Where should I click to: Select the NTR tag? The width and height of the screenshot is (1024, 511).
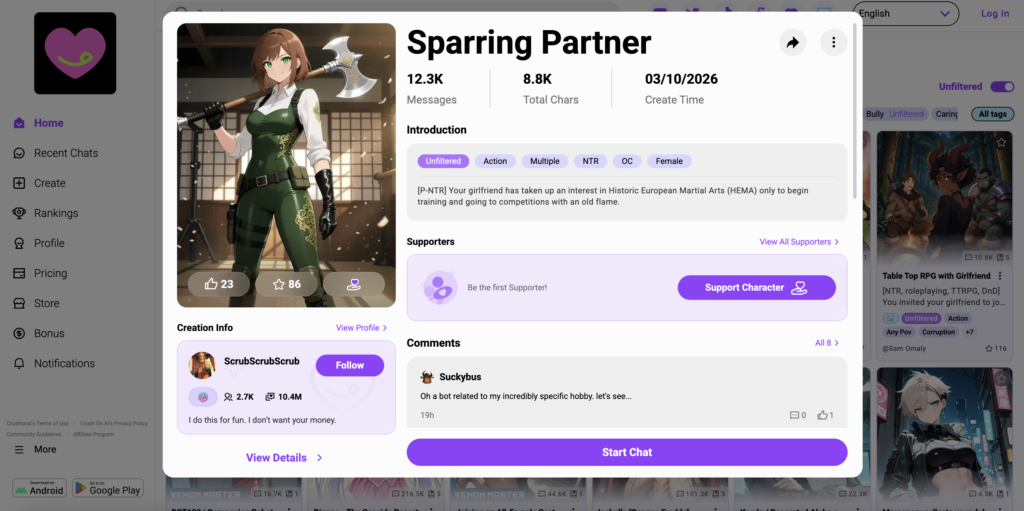coord(590,161)
